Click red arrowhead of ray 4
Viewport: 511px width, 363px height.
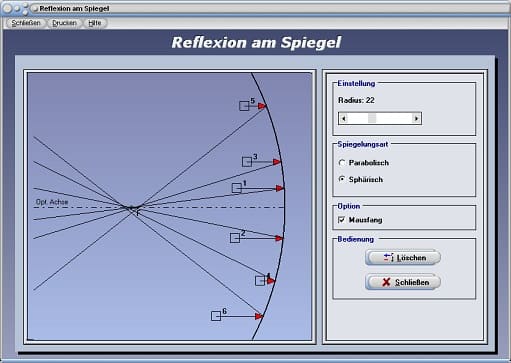(x=271, y=281)
